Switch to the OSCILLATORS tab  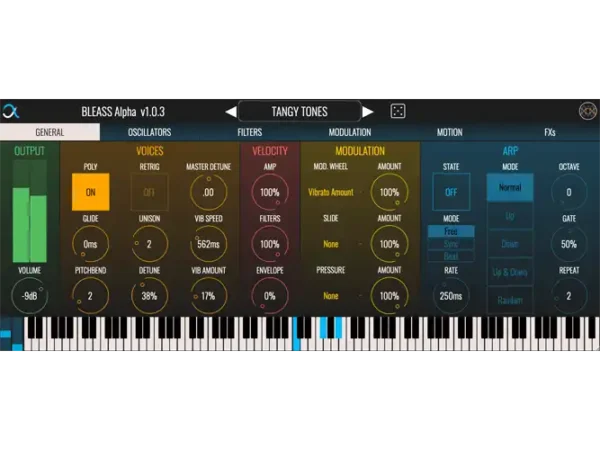click(x=150, y=132)
